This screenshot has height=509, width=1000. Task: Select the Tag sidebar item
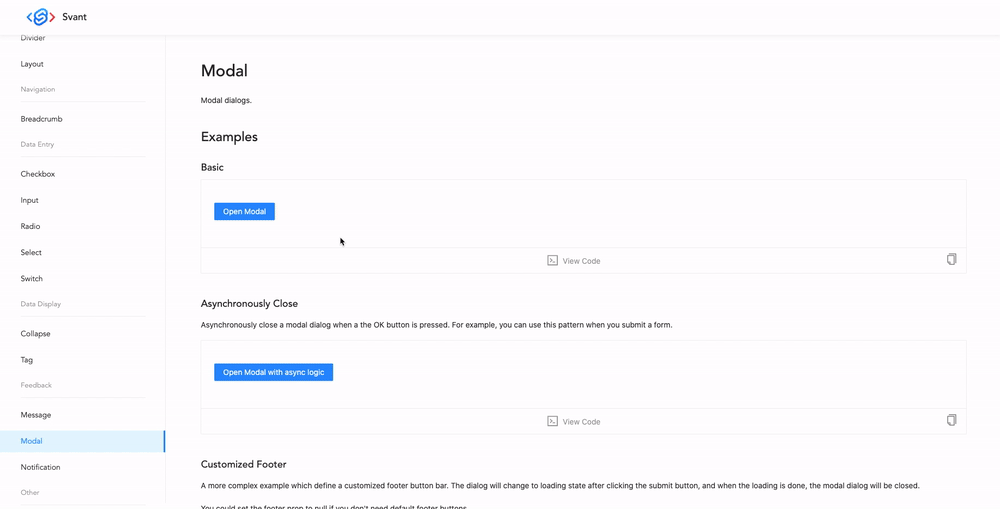(x=27, y=360)
